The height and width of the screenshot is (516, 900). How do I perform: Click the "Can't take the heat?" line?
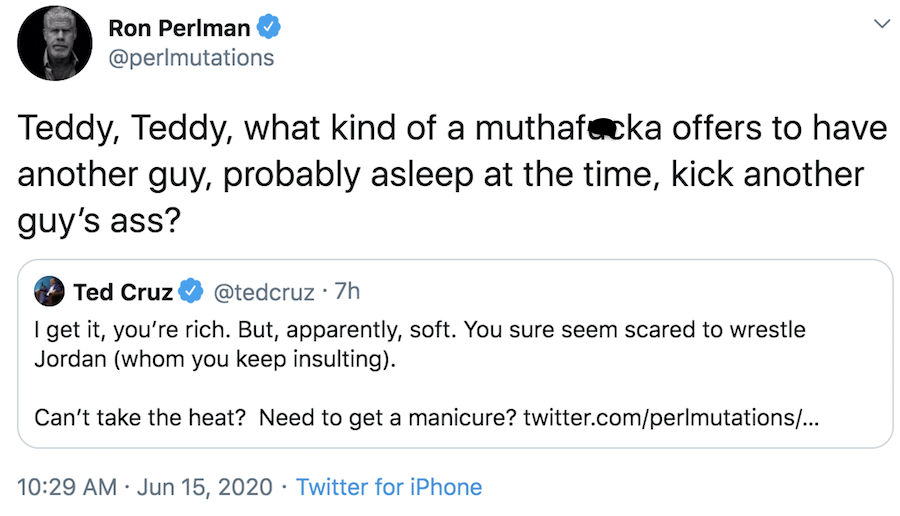click(x=140, y=416)
